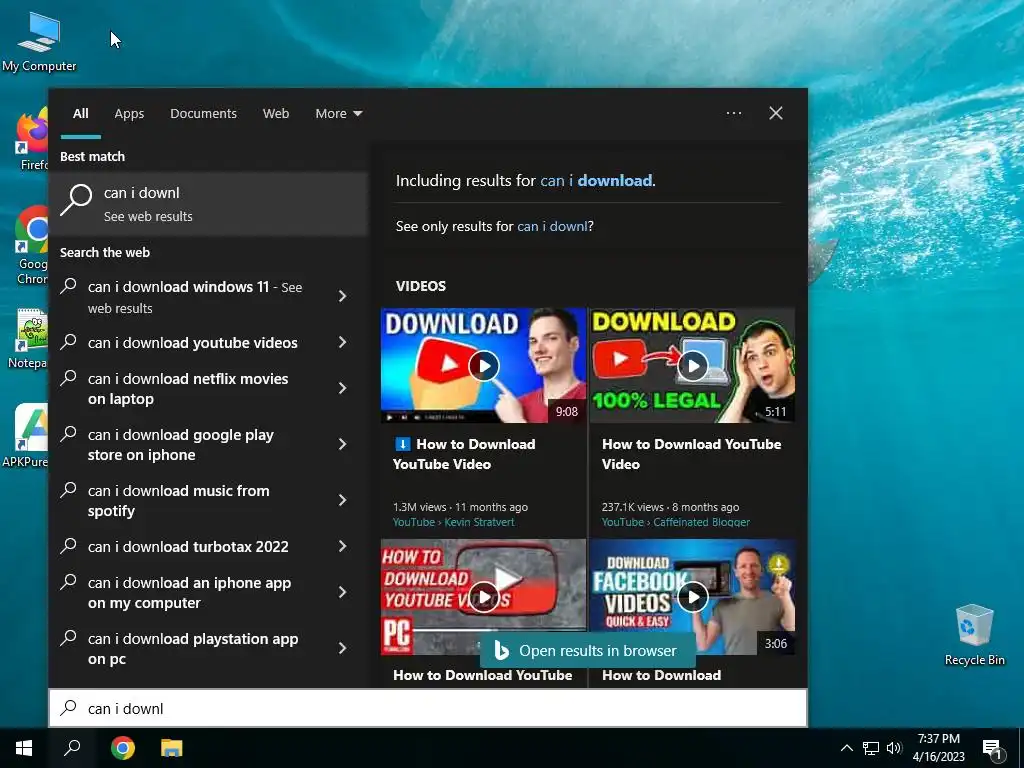1024x768 pixels.
Task: Open File Explorer from the taskbar
Action: 172,748
